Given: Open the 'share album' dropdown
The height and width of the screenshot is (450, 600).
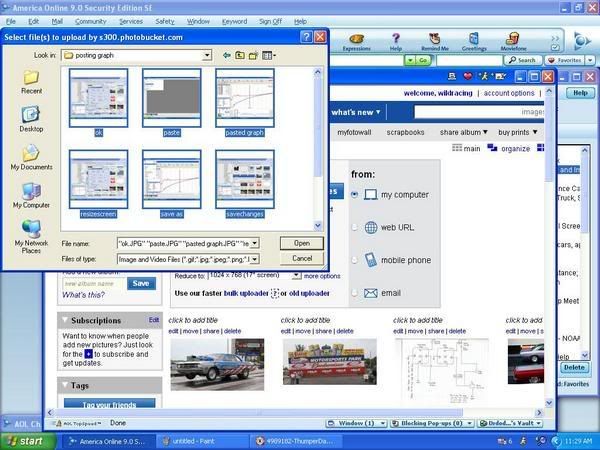Looking at the screenshot, I should (464, 132).
